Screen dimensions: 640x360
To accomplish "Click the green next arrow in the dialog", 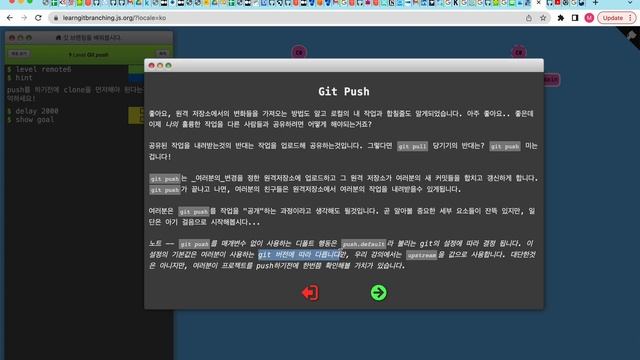I will [378, 293].
